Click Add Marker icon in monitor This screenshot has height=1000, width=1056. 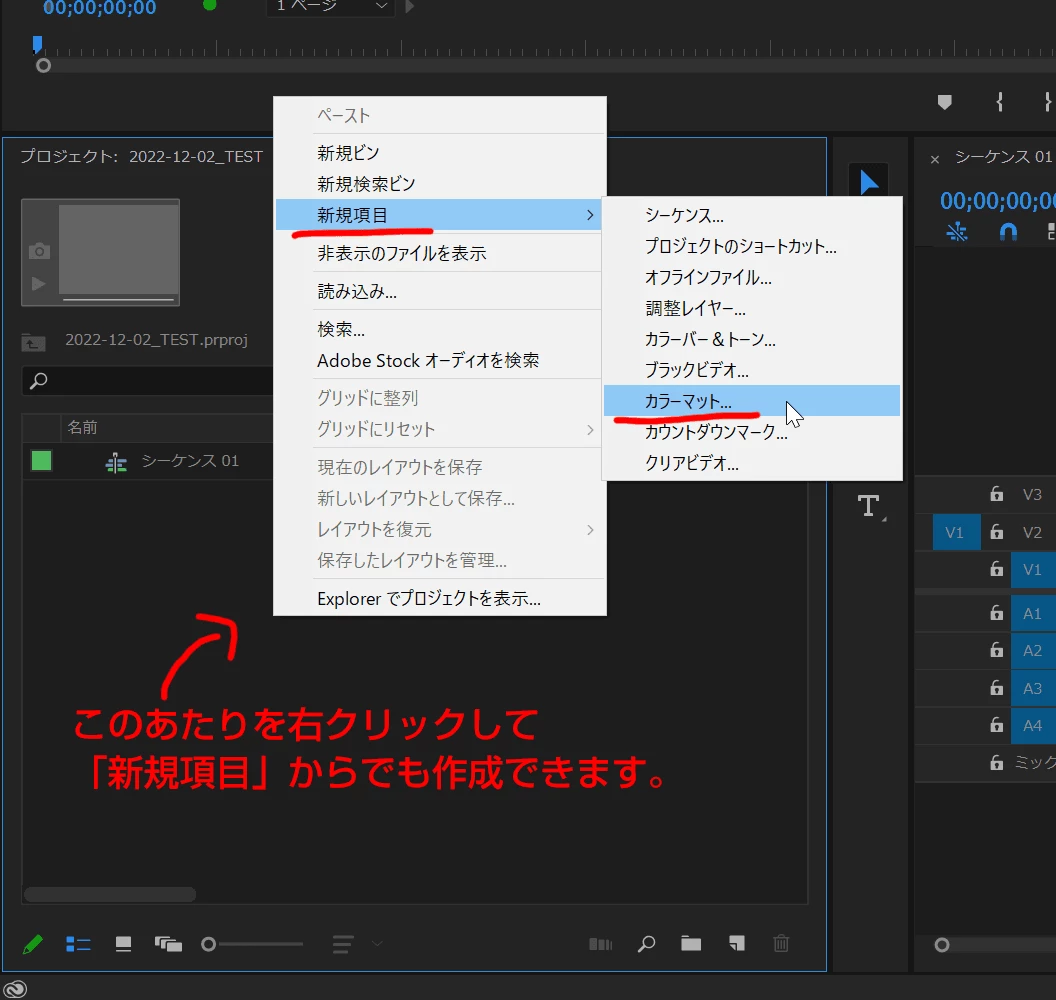point(945,102)
